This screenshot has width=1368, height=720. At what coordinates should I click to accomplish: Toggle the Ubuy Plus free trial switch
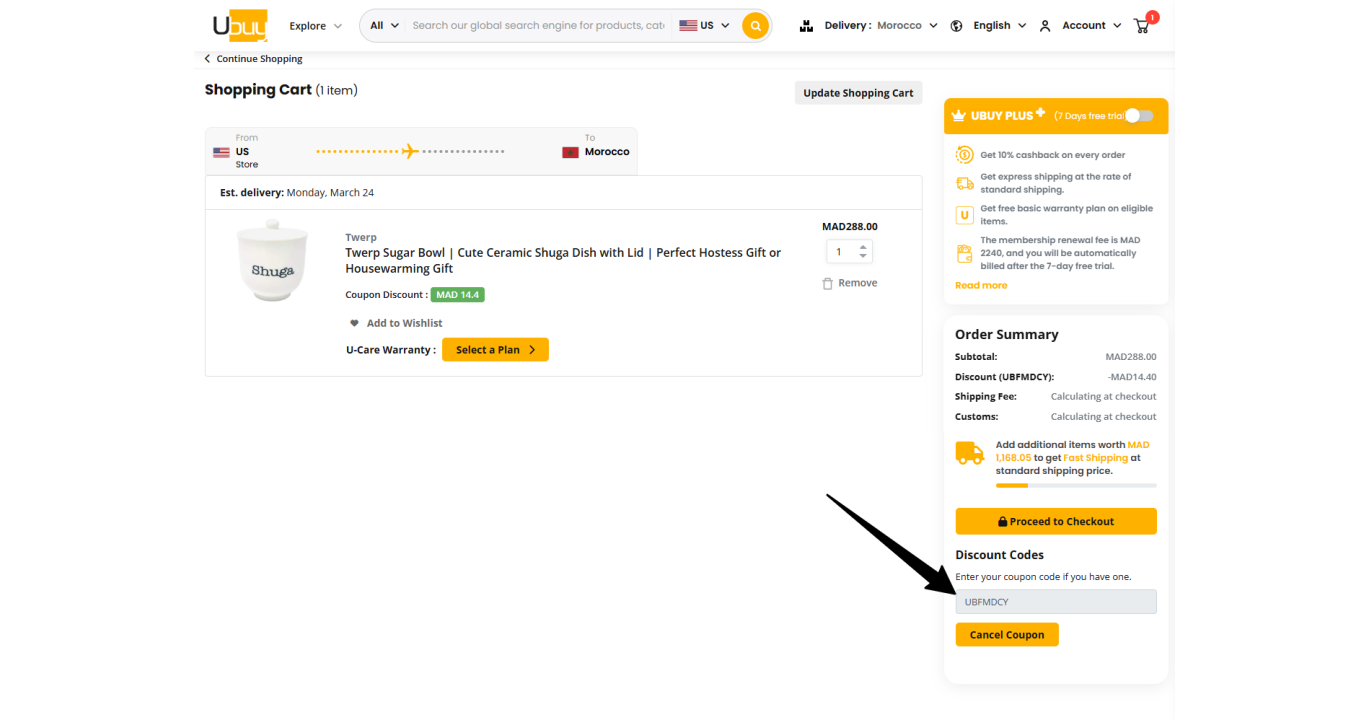1139,116
